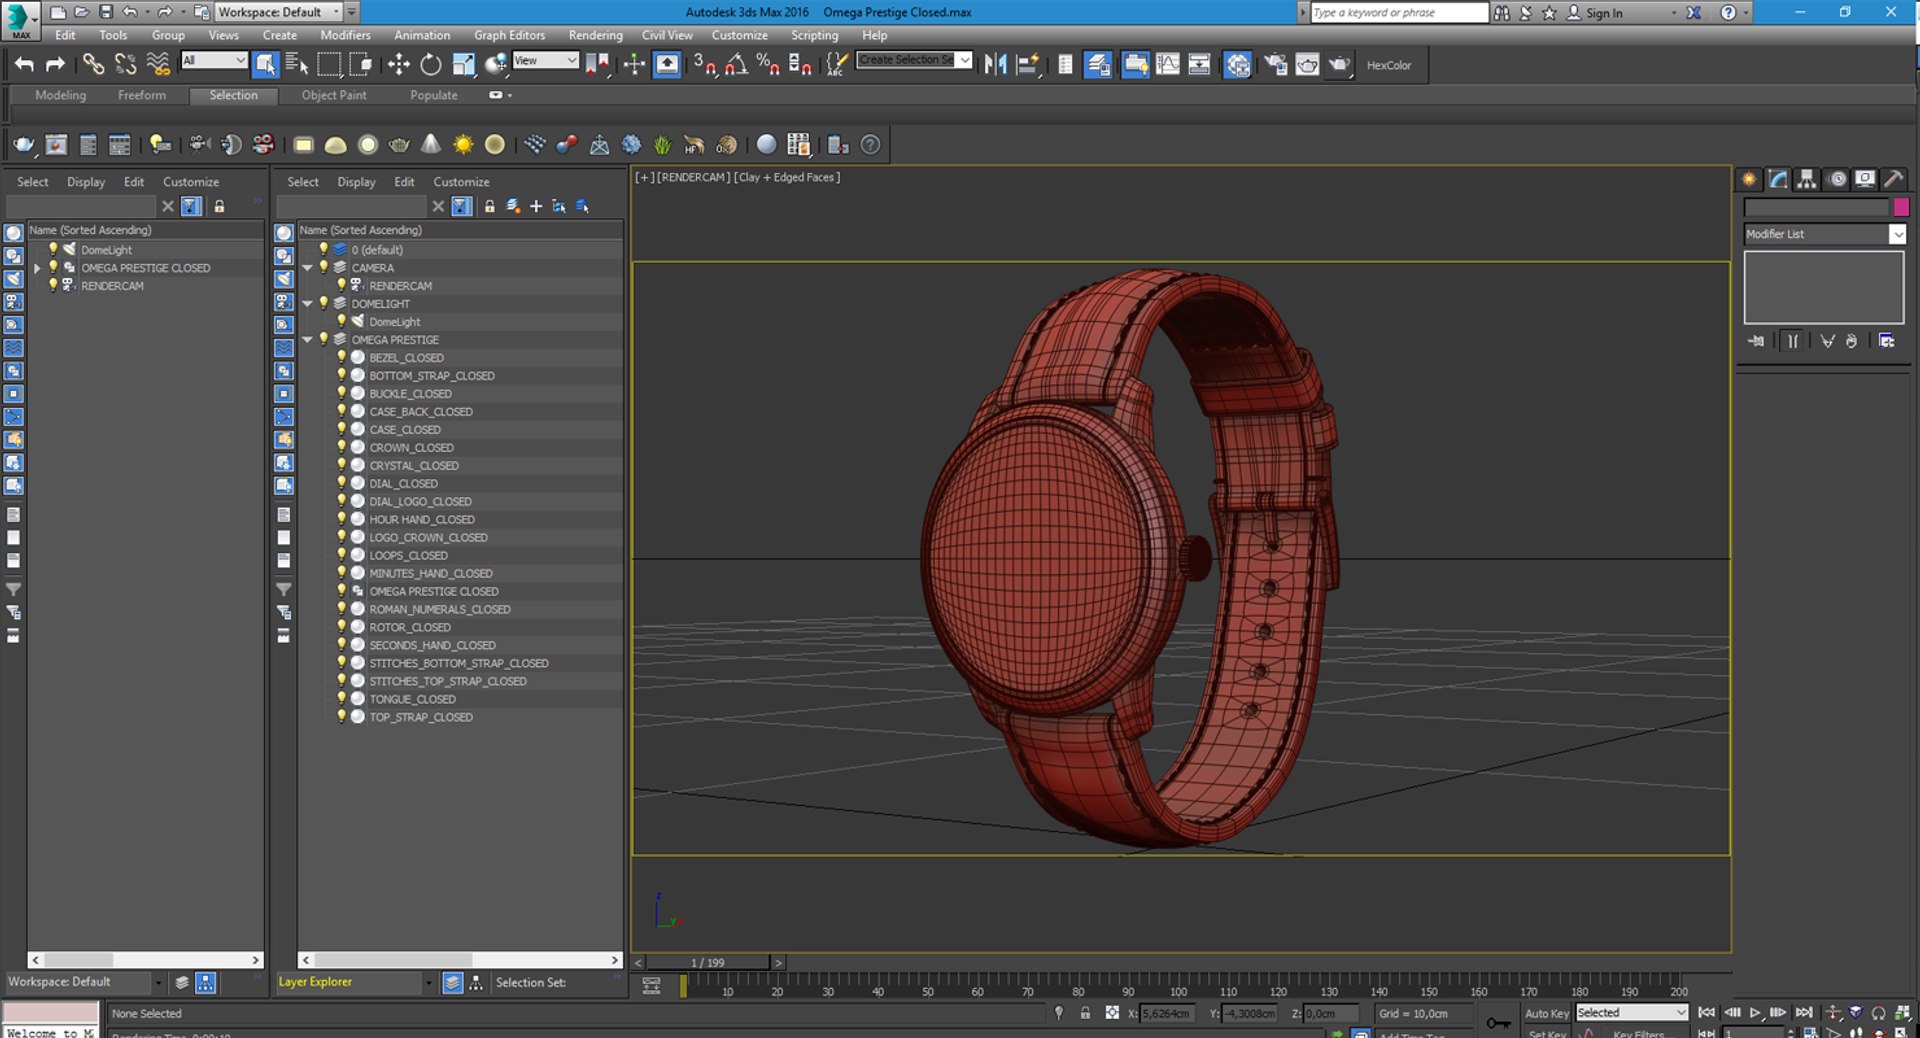
Task: Click Sign In in title bar
Action: point(1604,13)
